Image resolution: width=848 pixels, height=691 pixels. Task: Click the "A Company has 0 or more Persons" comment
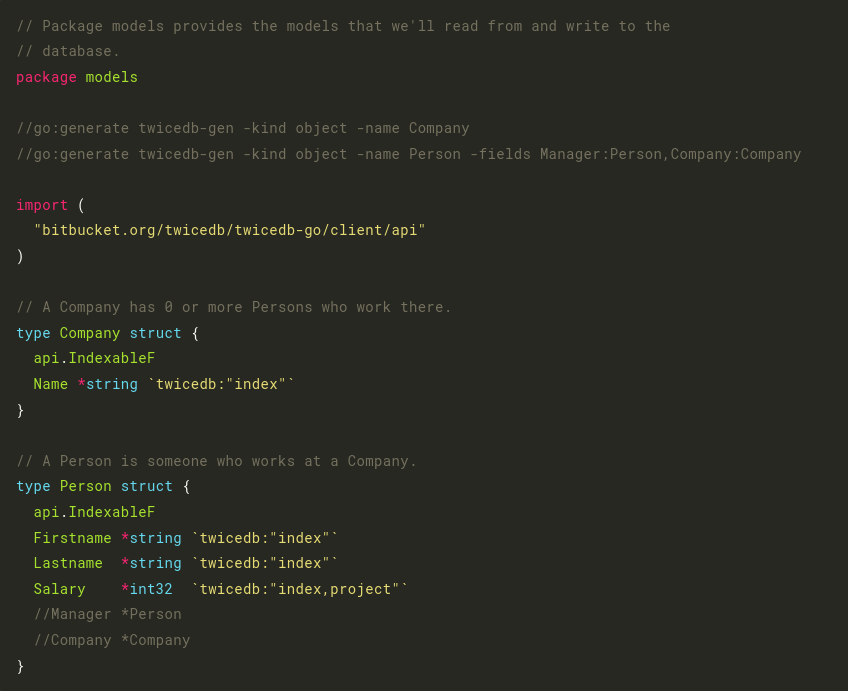click(x=234, y=307)
